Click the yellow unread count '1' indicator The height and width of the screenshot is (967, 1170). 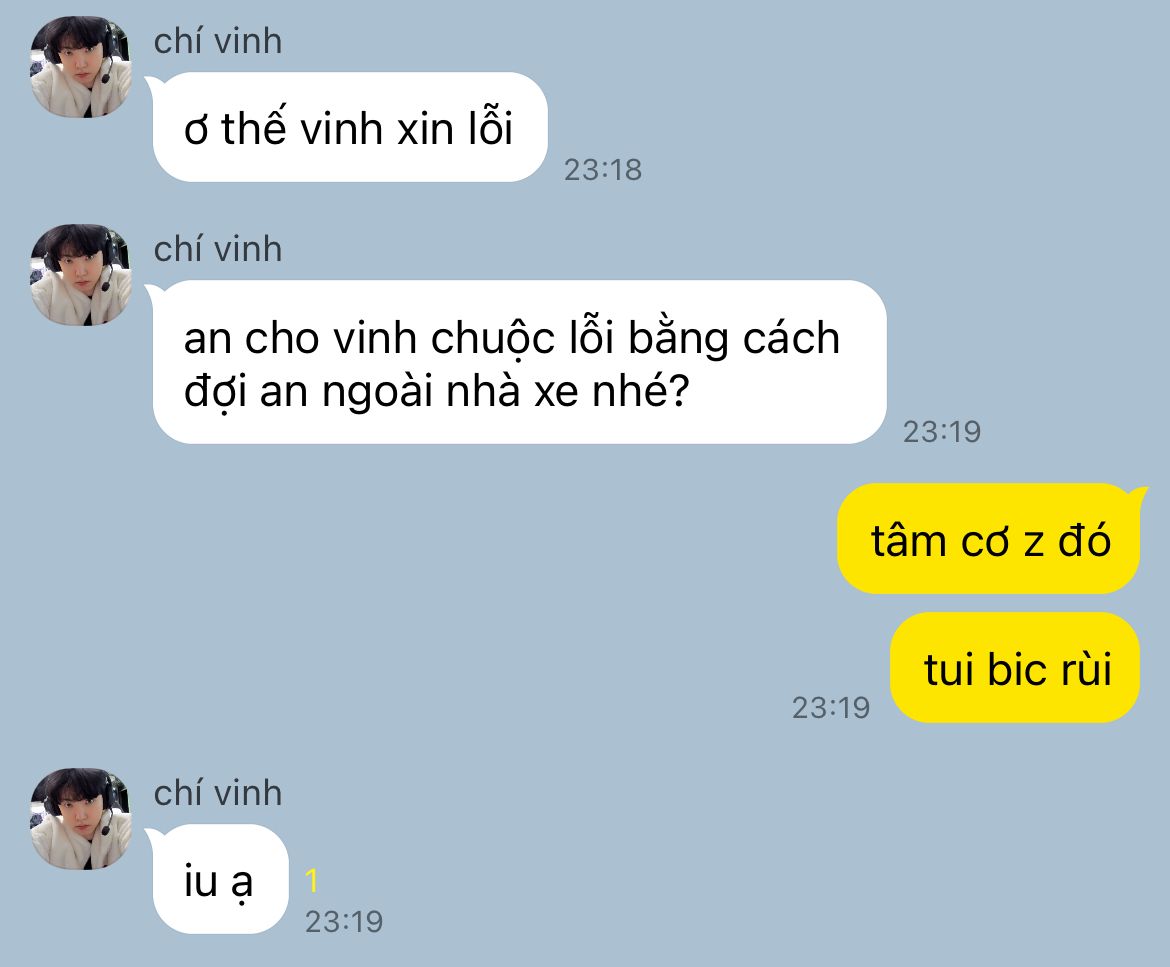point(312,881)
